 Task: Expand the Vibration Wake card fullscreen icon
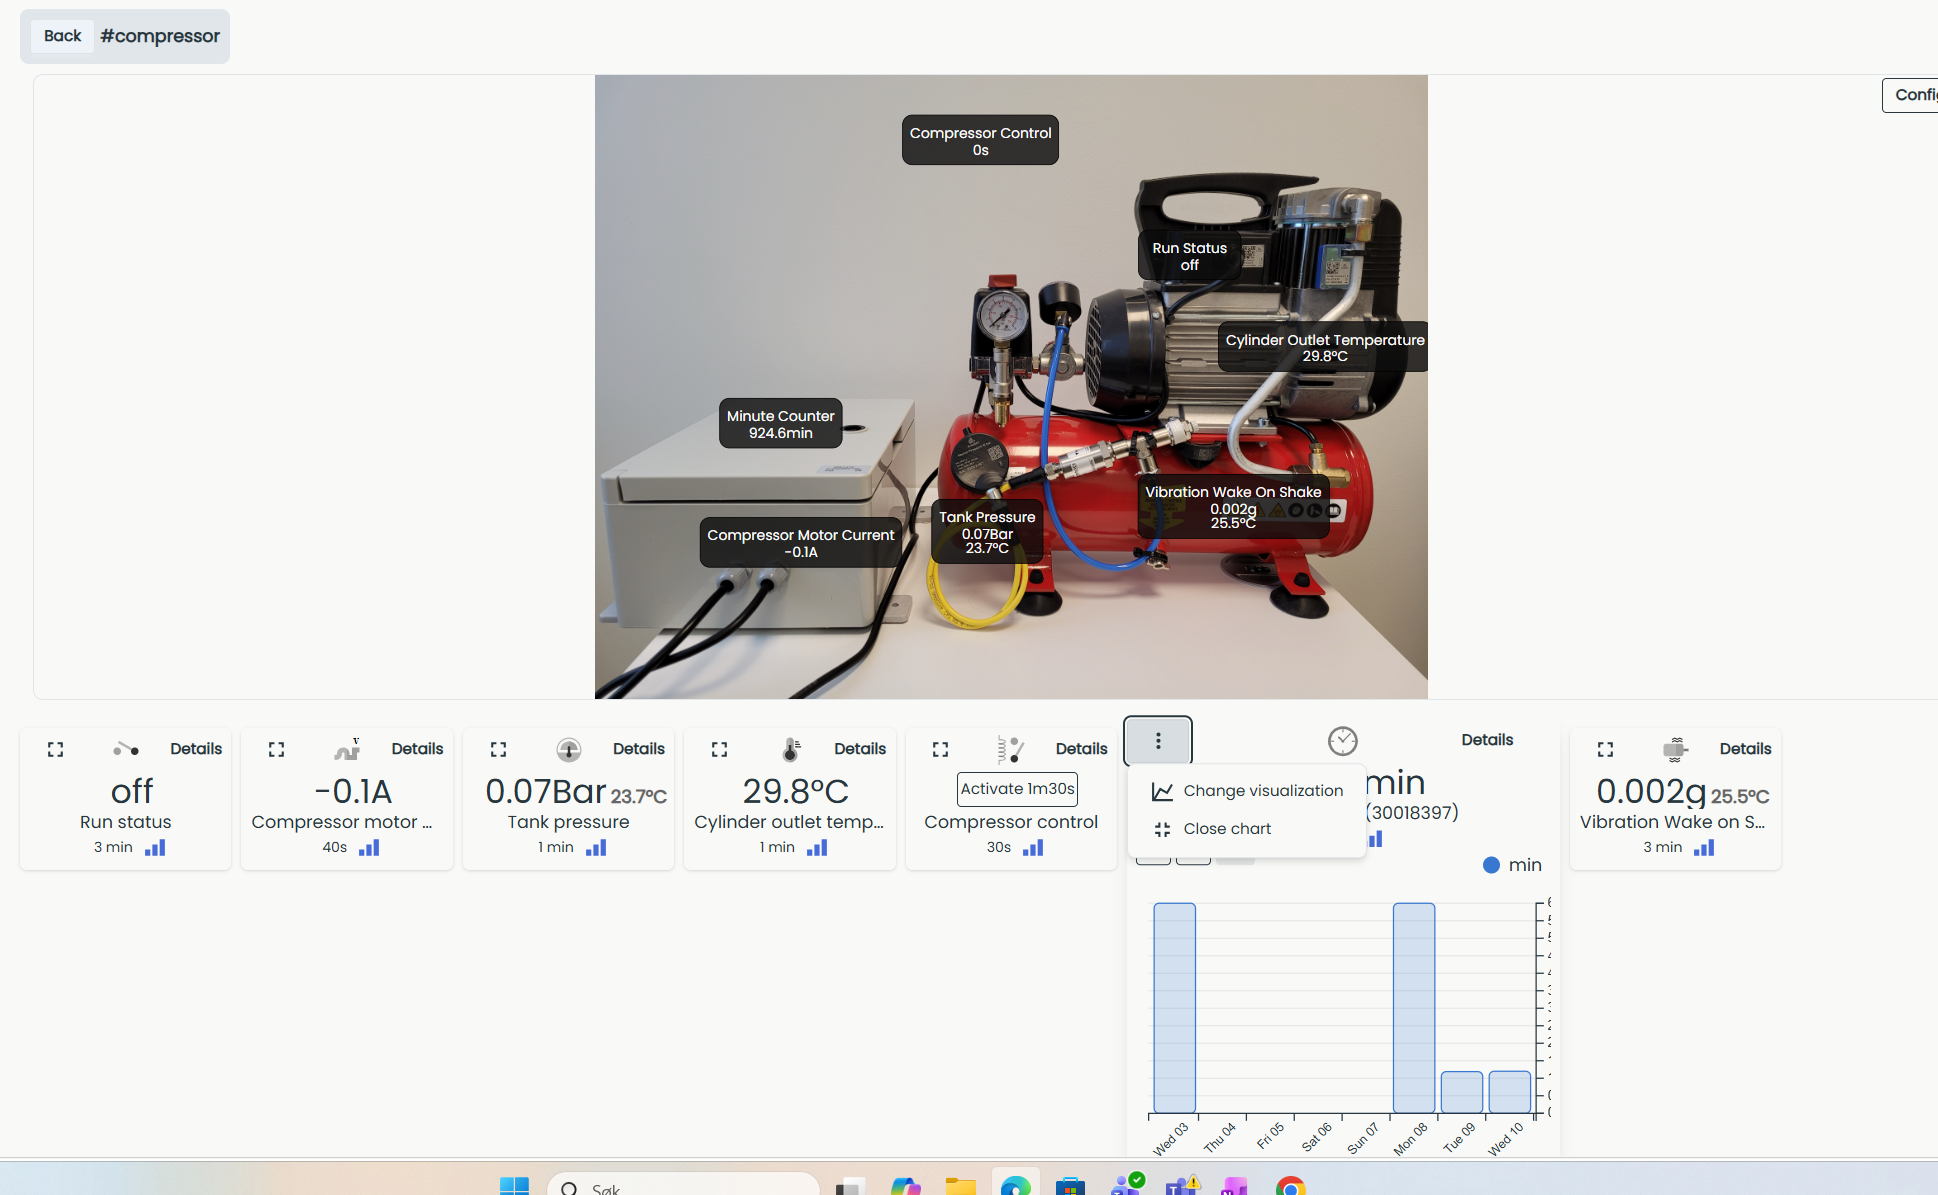[x=1606, y=749]
